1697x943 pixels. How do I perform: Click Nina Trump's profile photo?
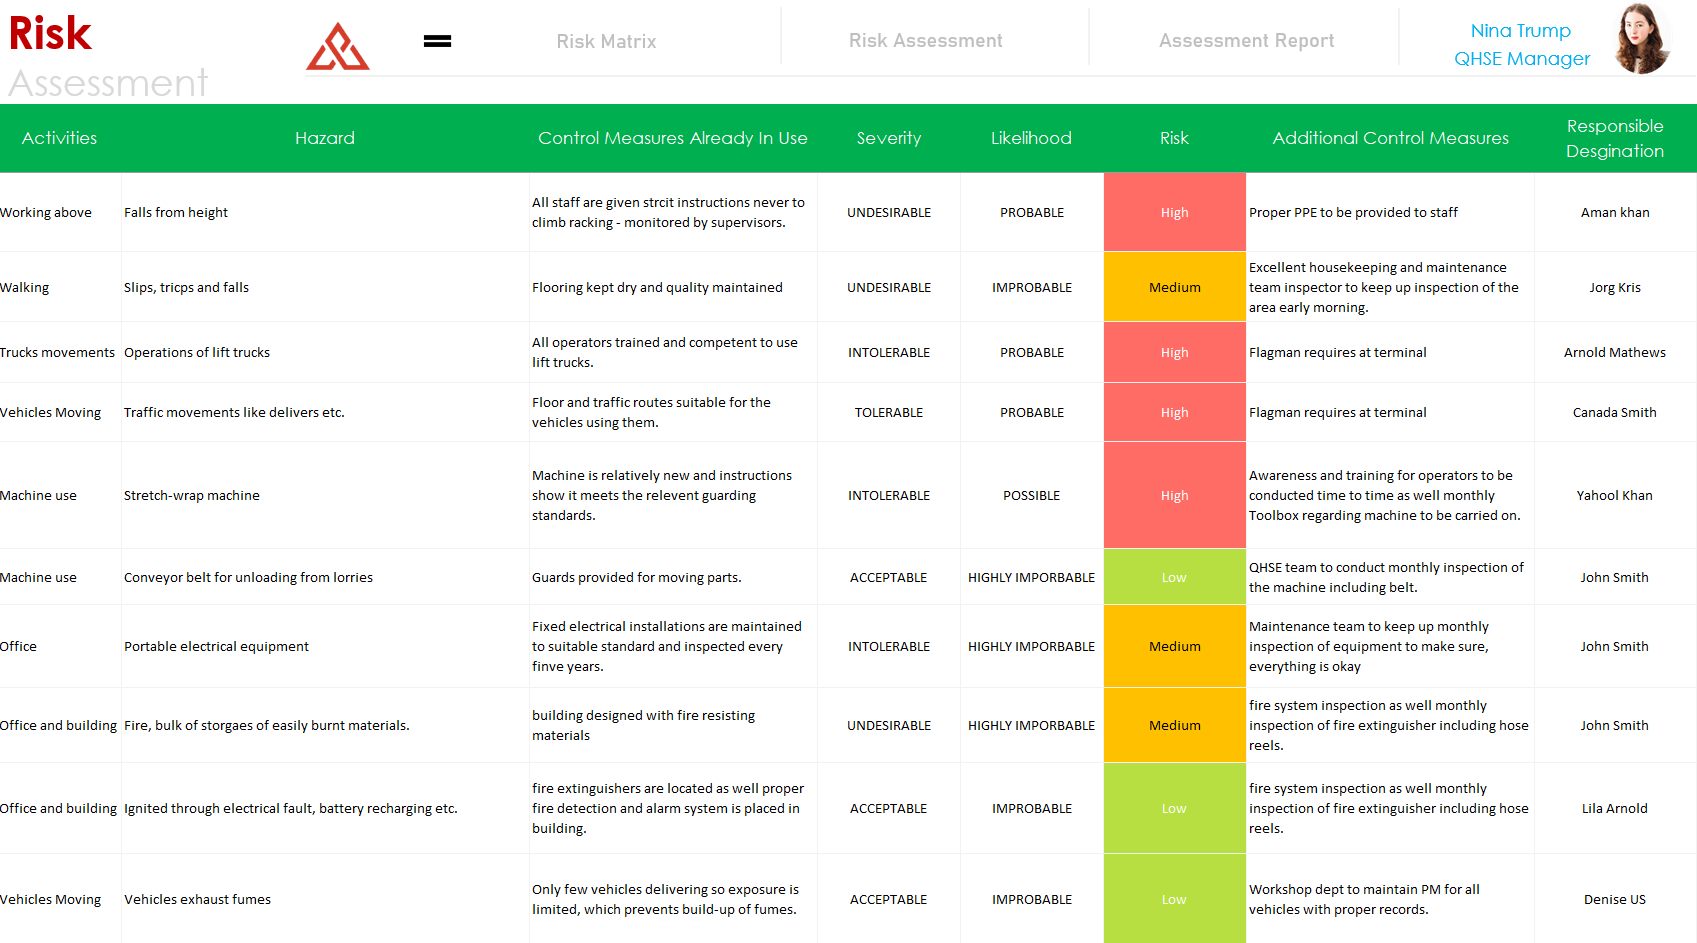click(x=1642, y=38)
